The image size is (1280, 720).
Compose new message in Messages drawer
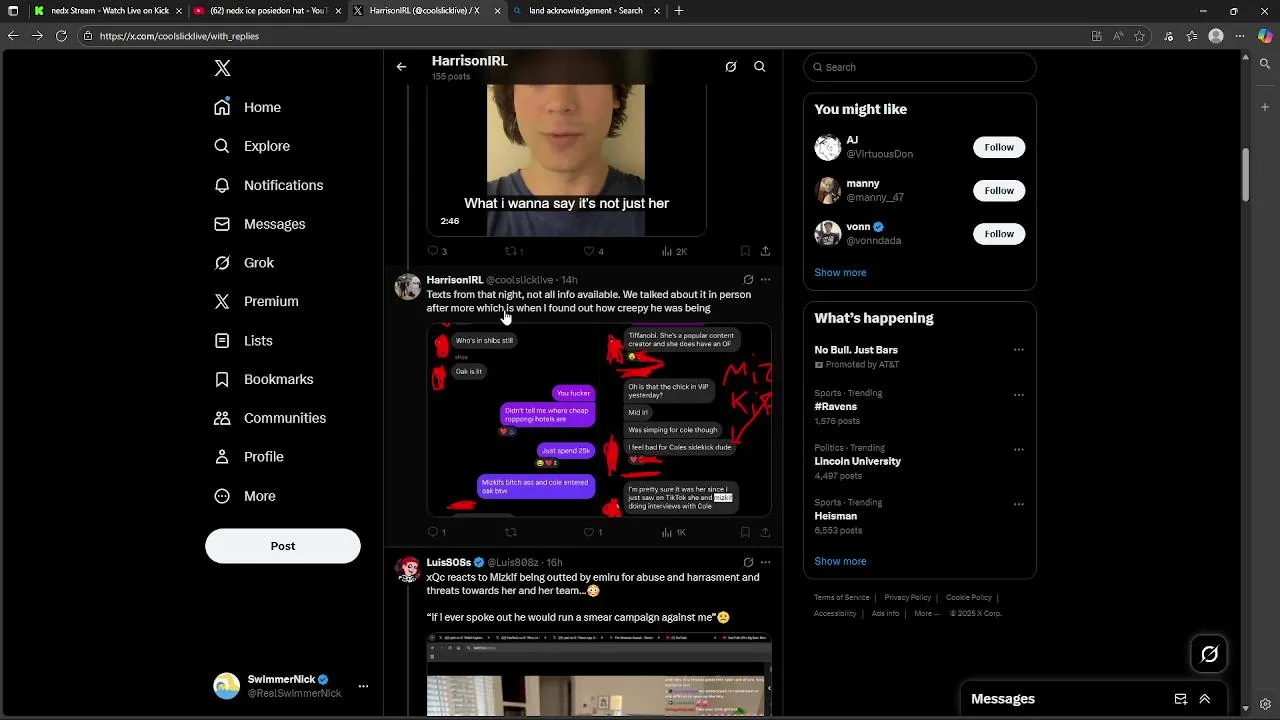coord(1181,699)
